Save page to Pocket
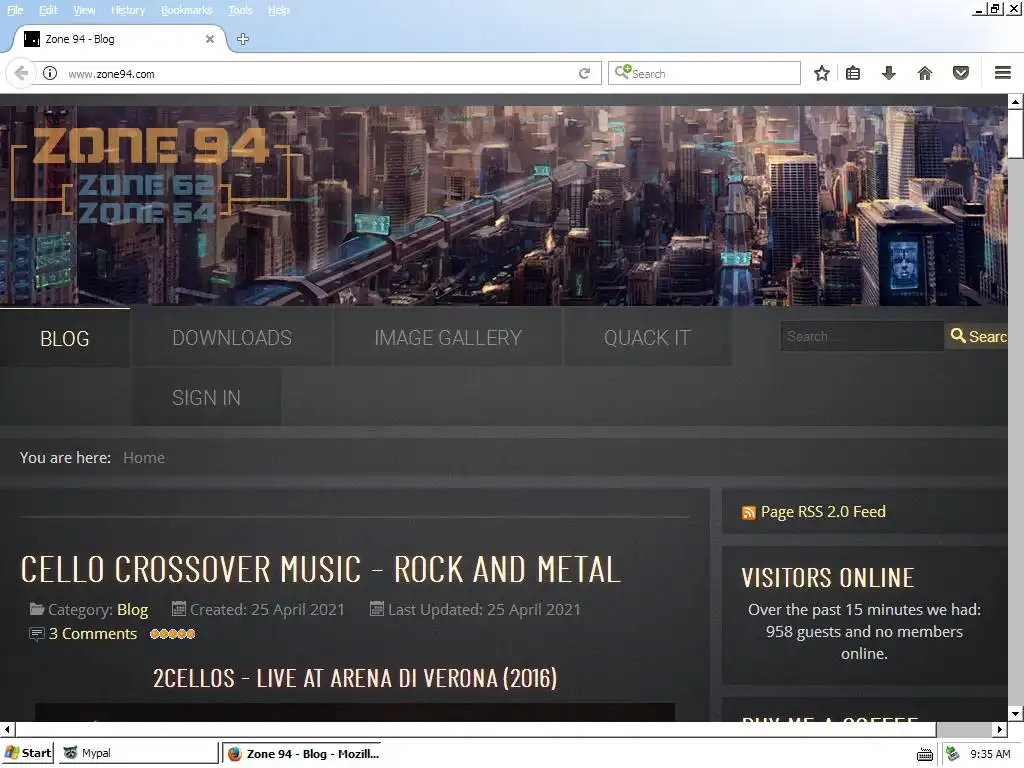The image size is (1024, 768). 961,73
